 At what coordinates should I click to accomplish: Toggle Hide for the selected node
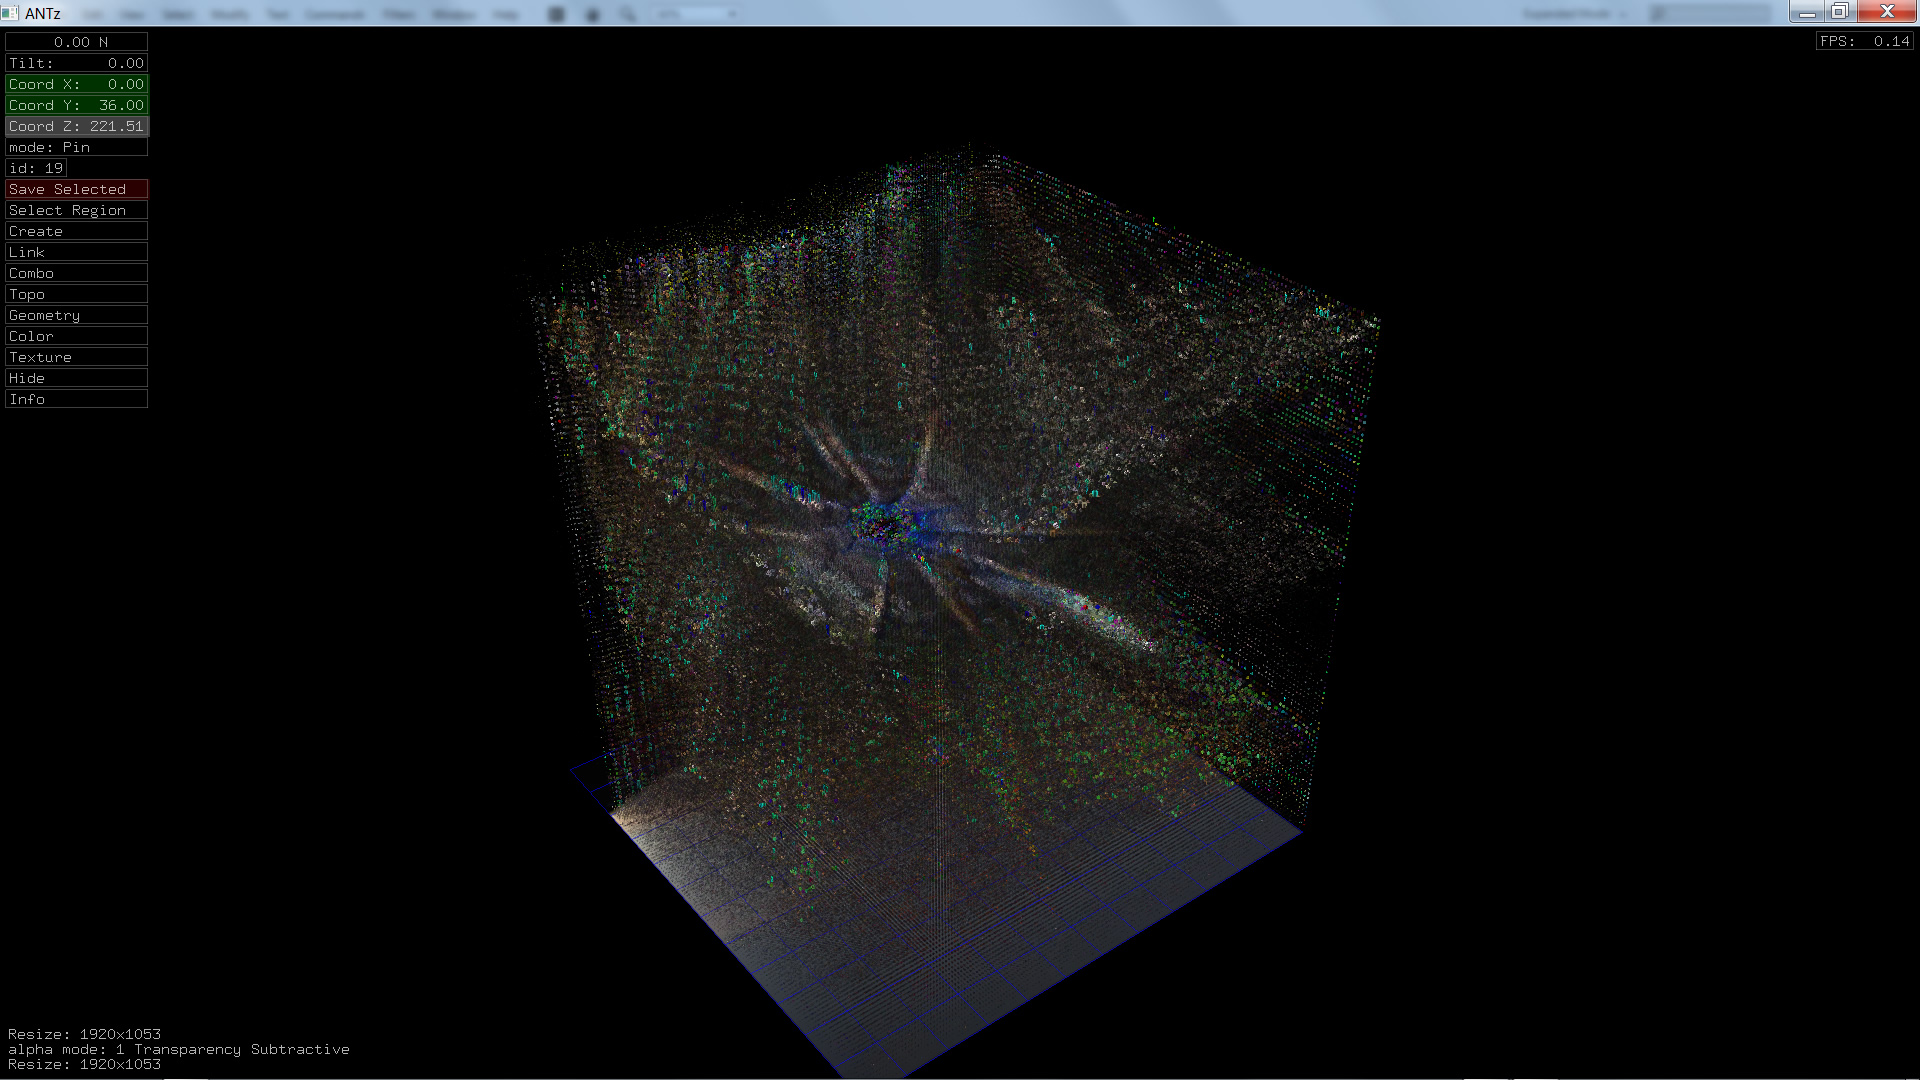pos(76,378)
